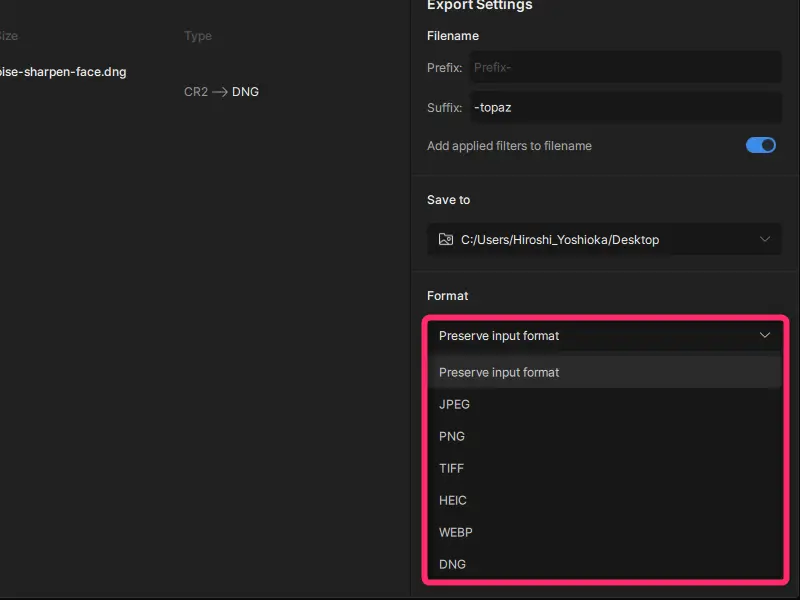This screenshot has height=600, width=800.
Task: Click into the Prefix filename field
Action: pyautogui.click(x=624, y=68)
